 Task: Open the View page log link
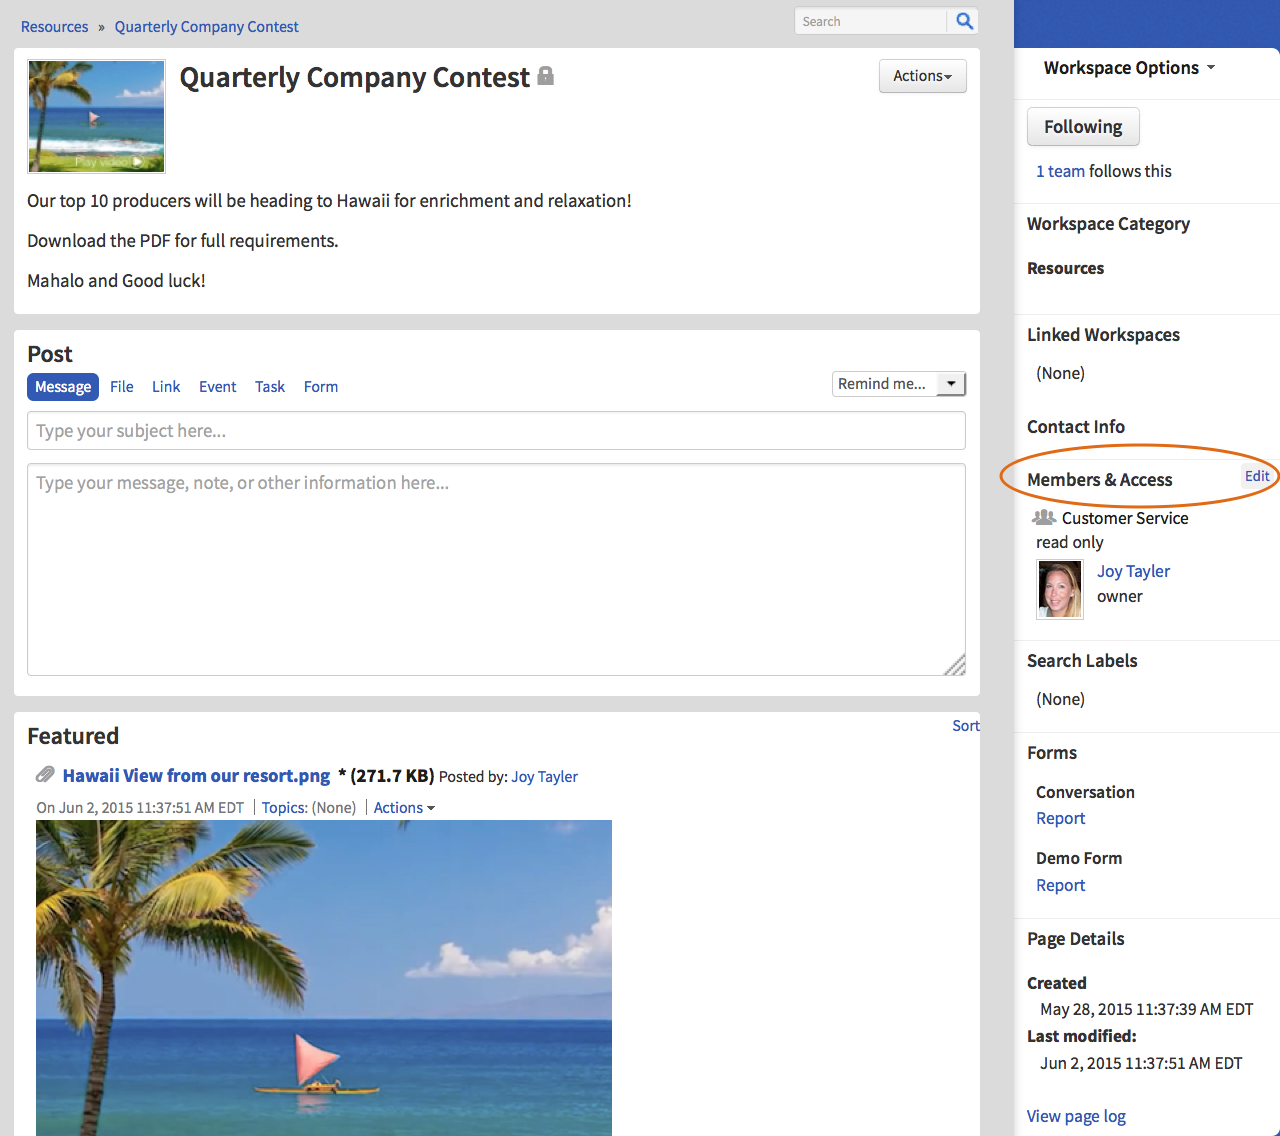pos(1076,1116)
